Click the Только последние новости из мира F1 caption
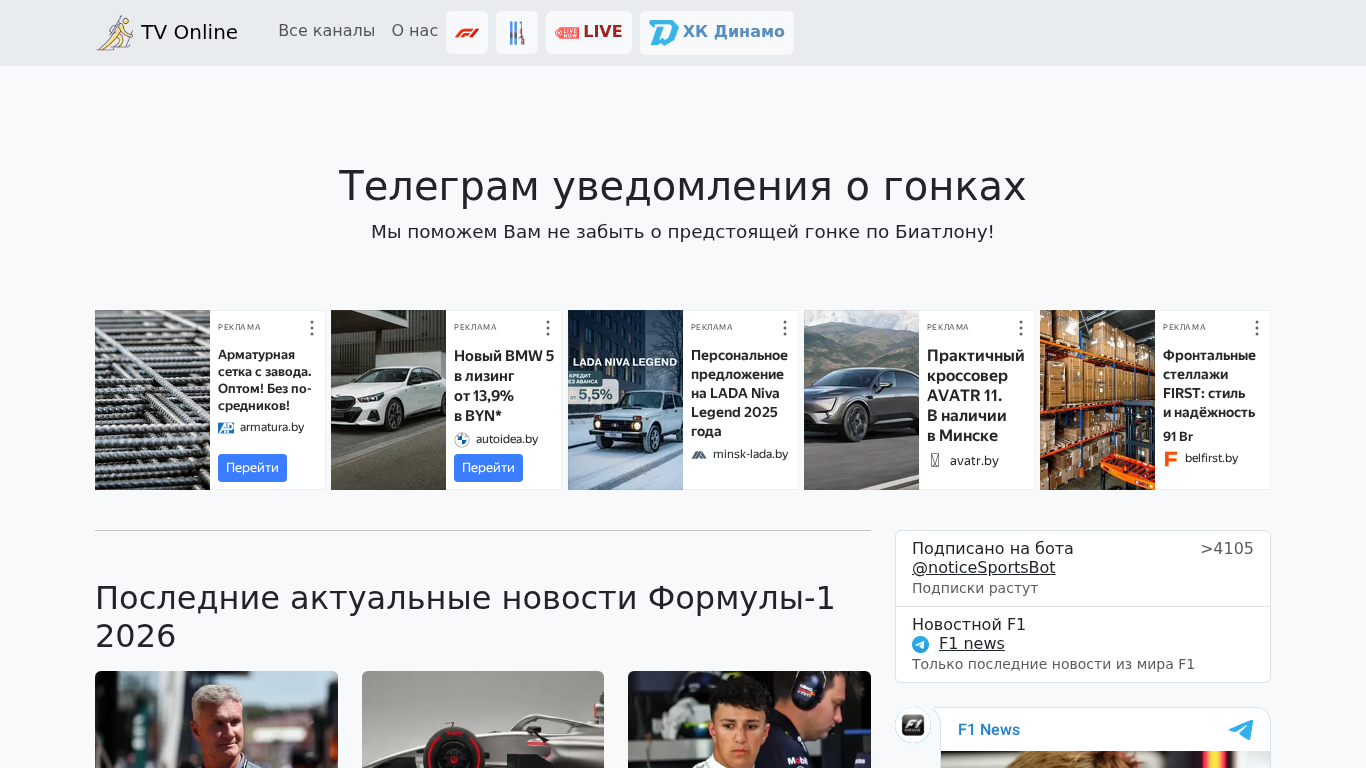 click(1053, 664)
